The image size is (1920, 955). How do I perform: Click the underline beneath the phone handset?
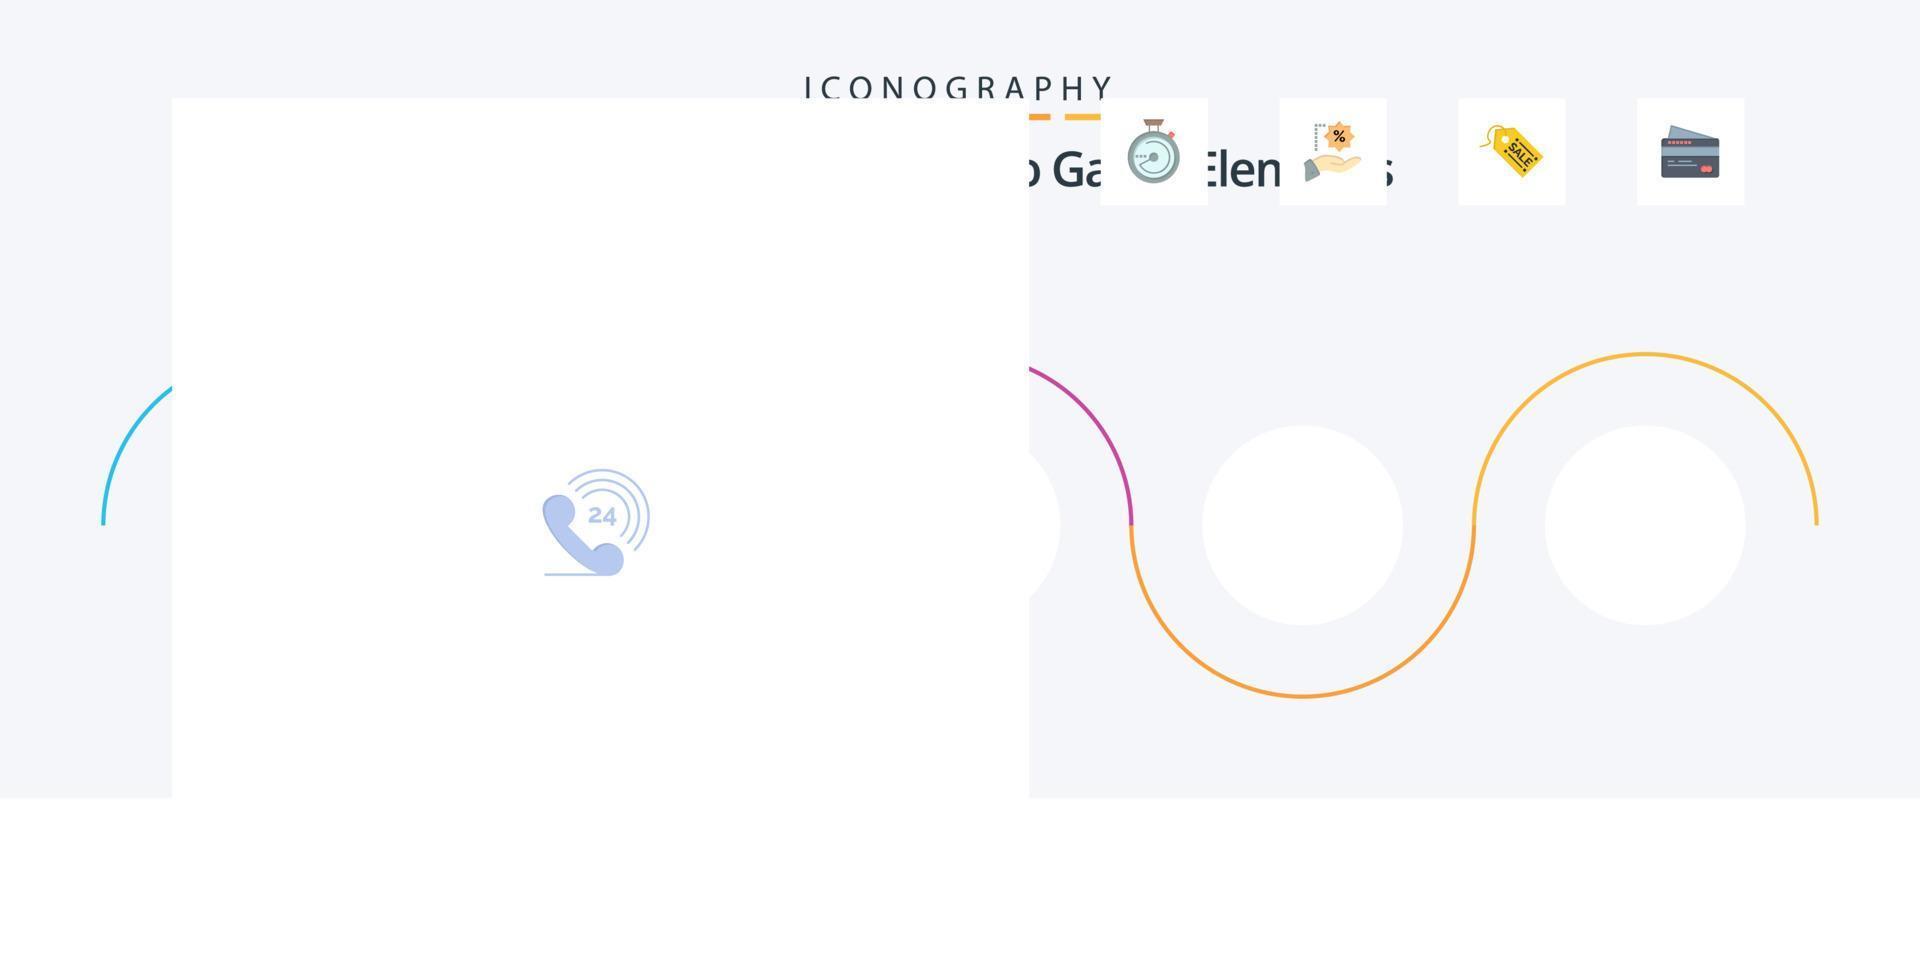[580, 574]
